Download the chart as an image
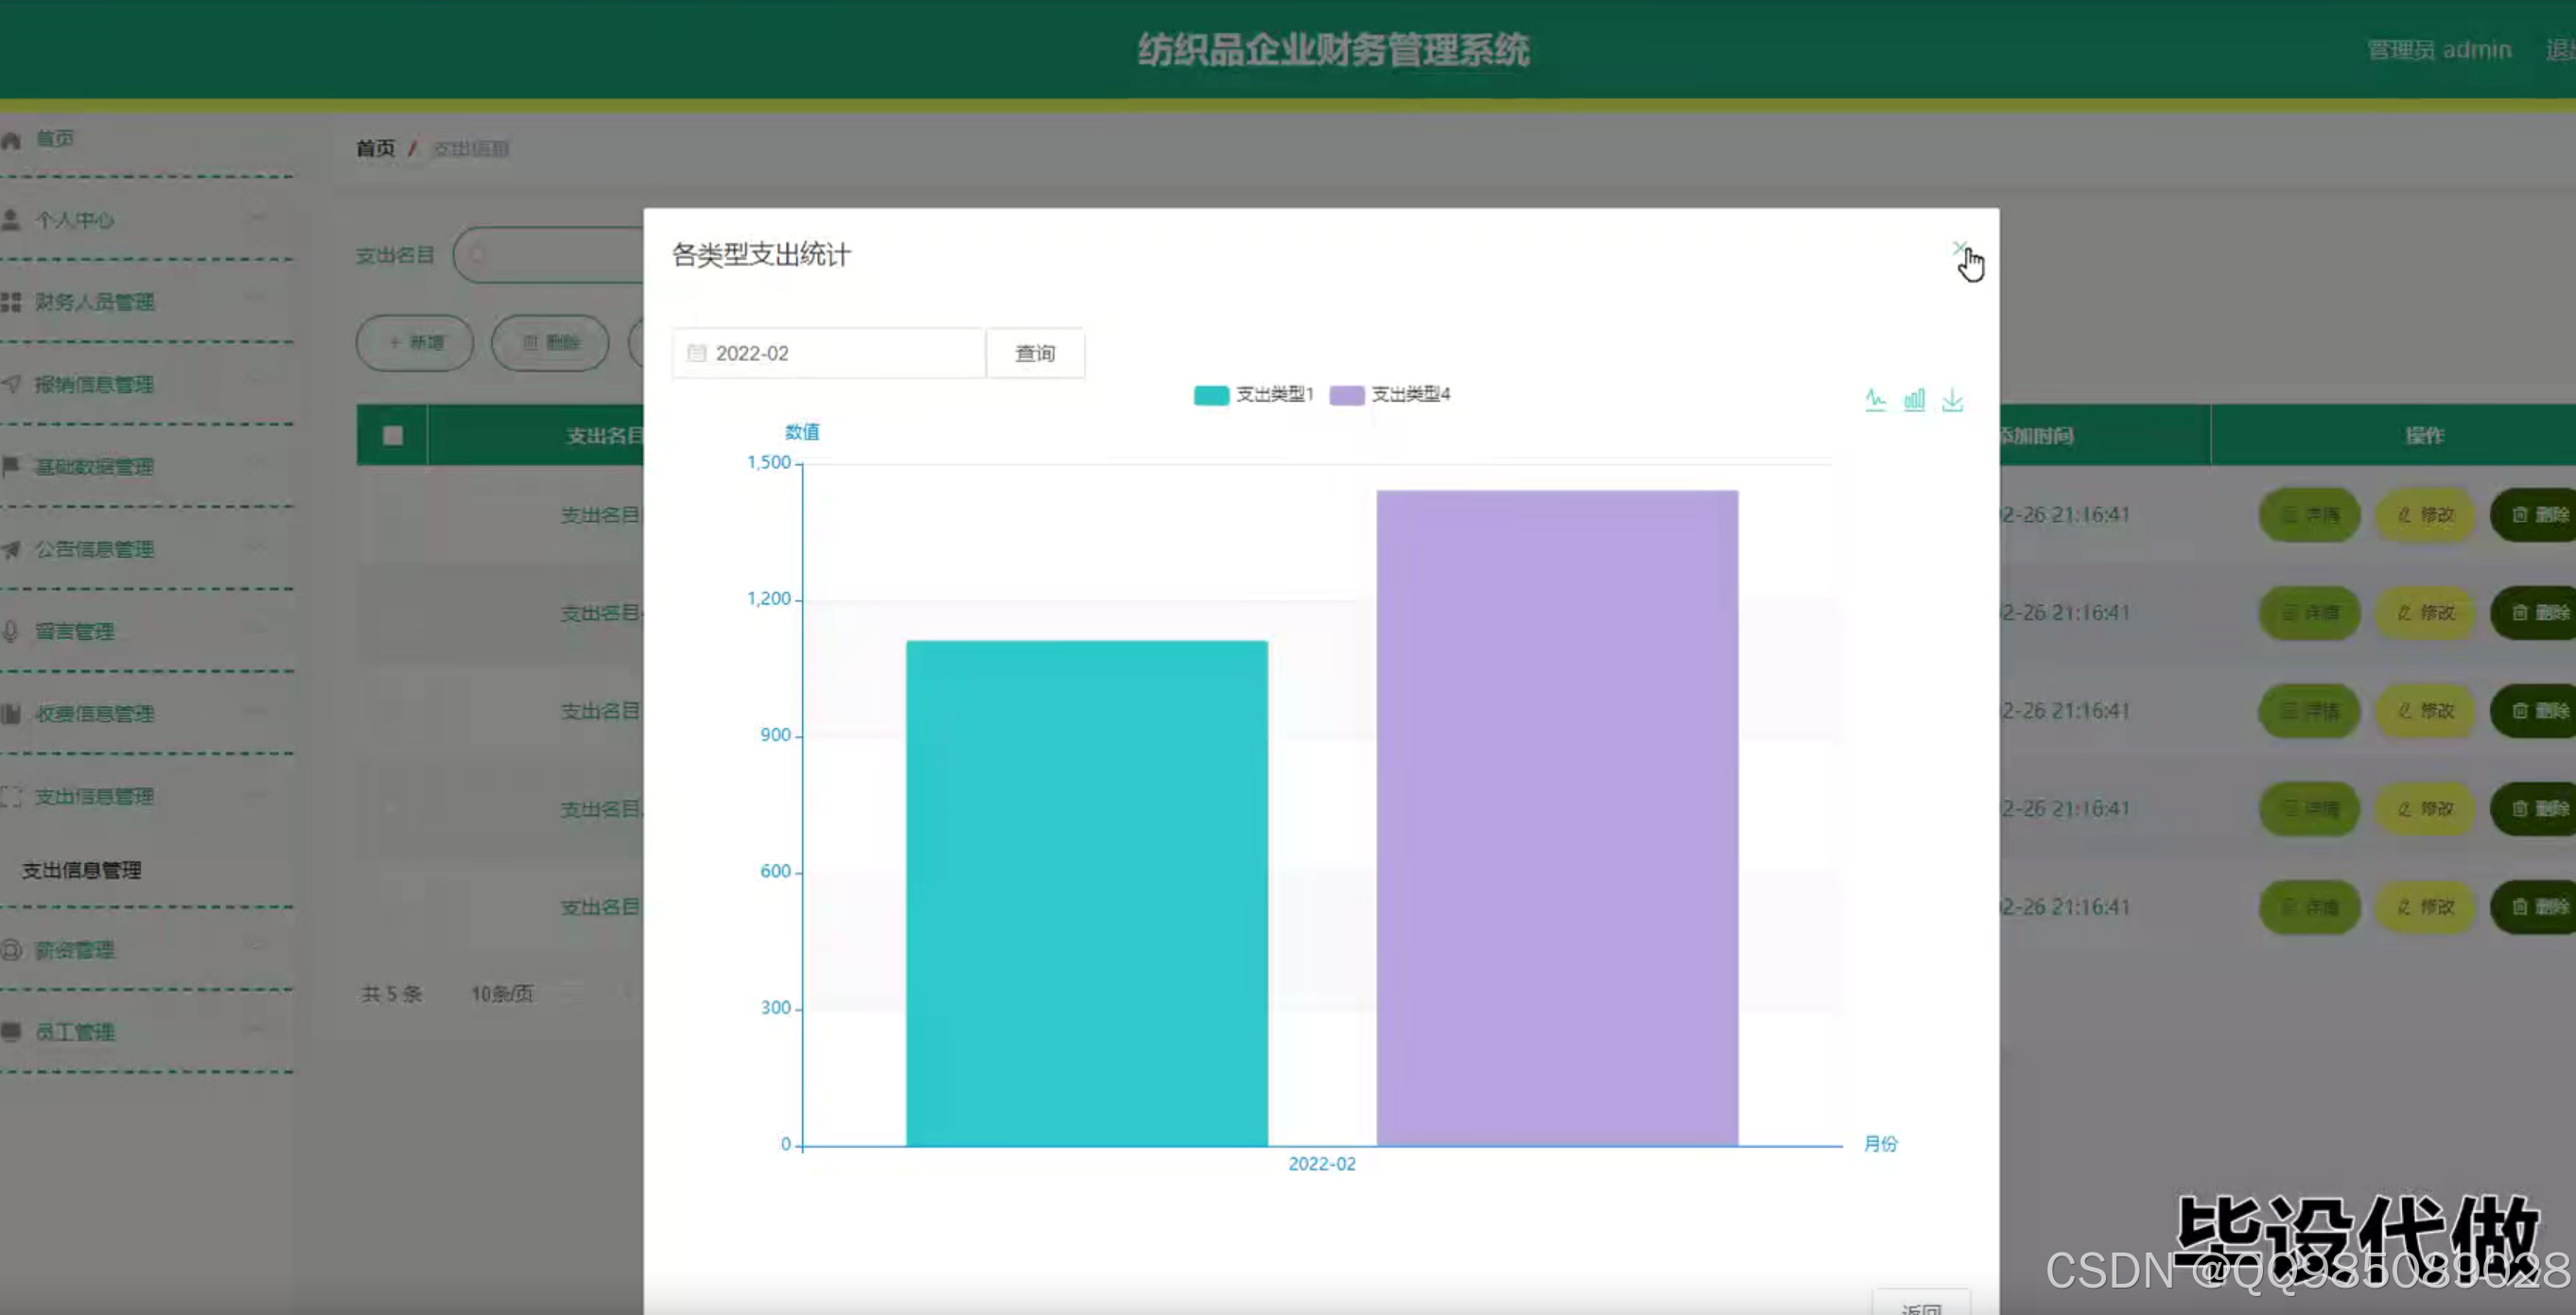The image size is (2576, 1315). [1950, 399]
